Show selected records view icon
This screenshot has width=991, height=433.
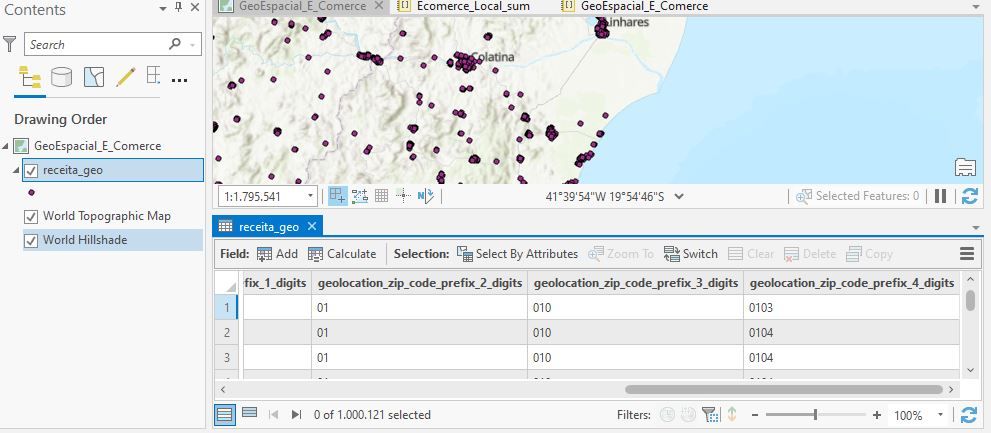(x=250, y=413)
